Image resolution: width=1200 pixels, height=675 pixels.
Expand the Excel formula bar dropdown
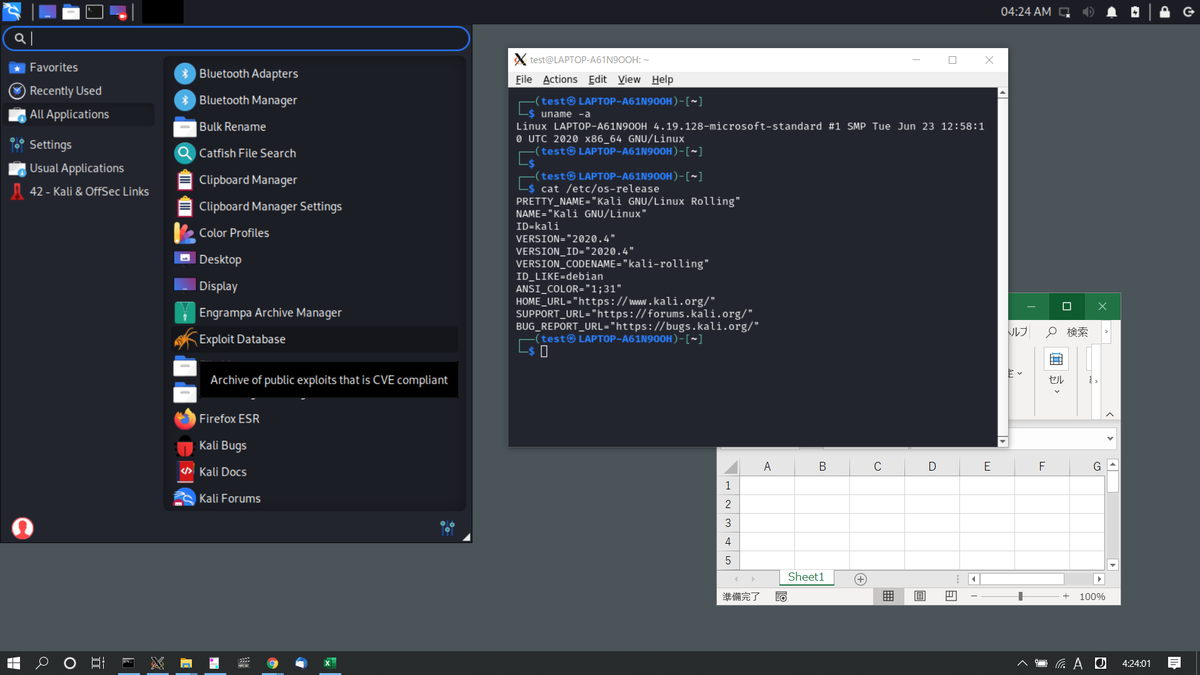1110,439
